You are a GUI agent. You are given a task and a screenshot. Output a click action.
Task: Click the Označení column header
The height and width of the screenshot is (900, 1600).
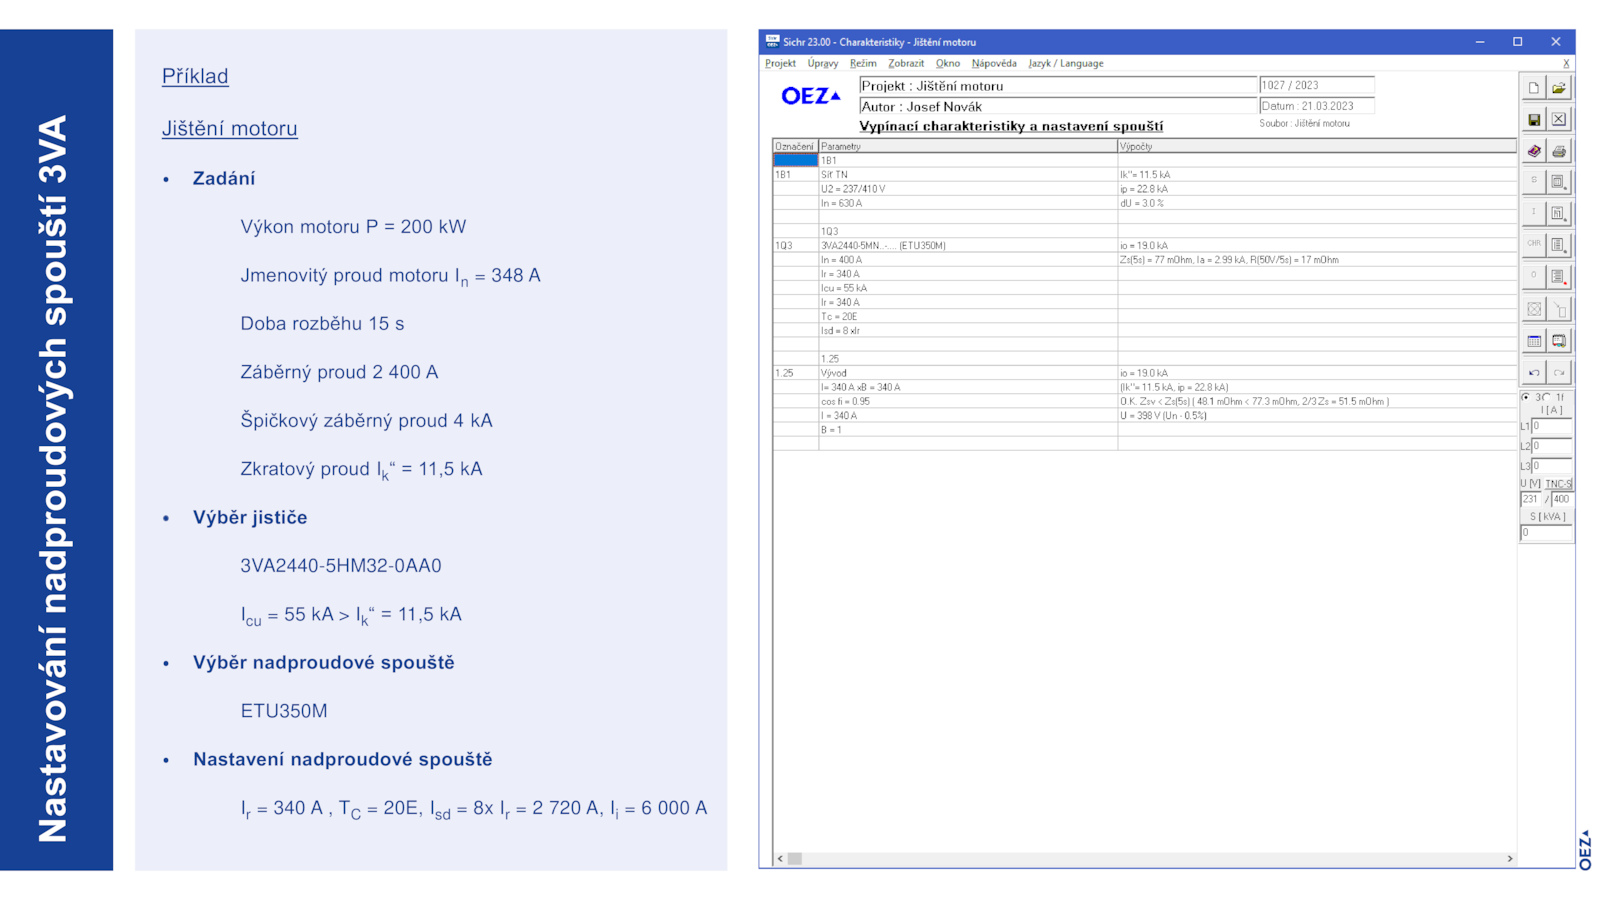point(795,146)
